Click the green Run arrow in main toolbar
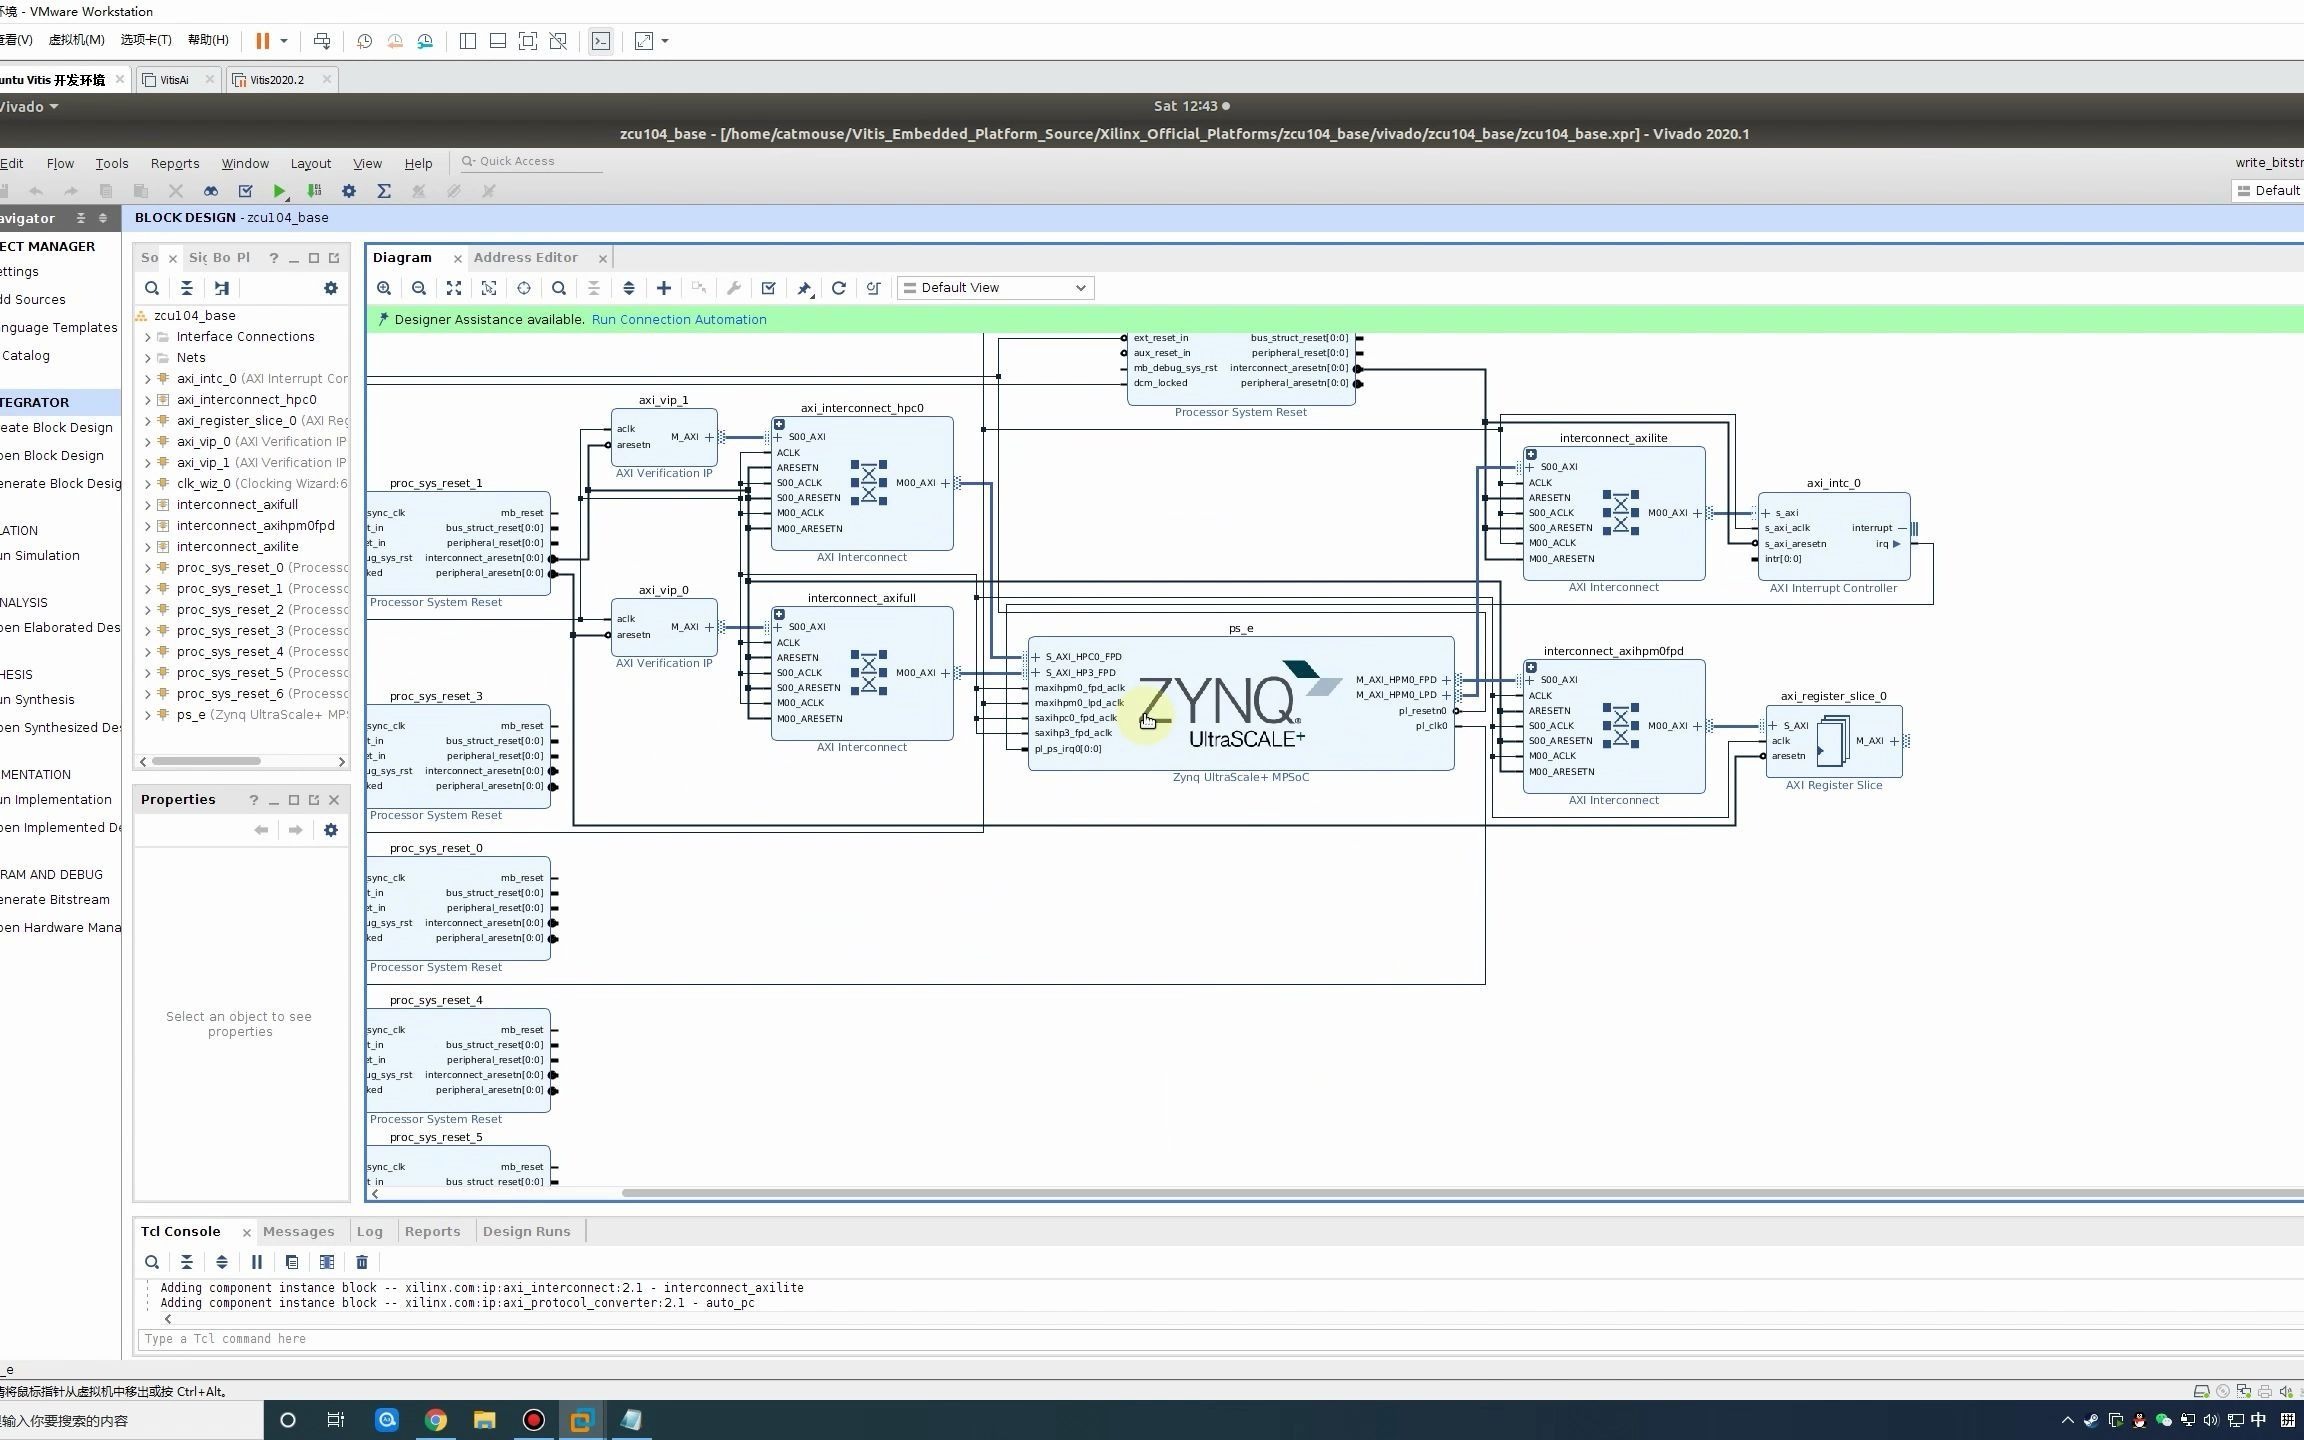Image resolution: width=2304 pixels, height=1440 pixels. click(280, 191)
